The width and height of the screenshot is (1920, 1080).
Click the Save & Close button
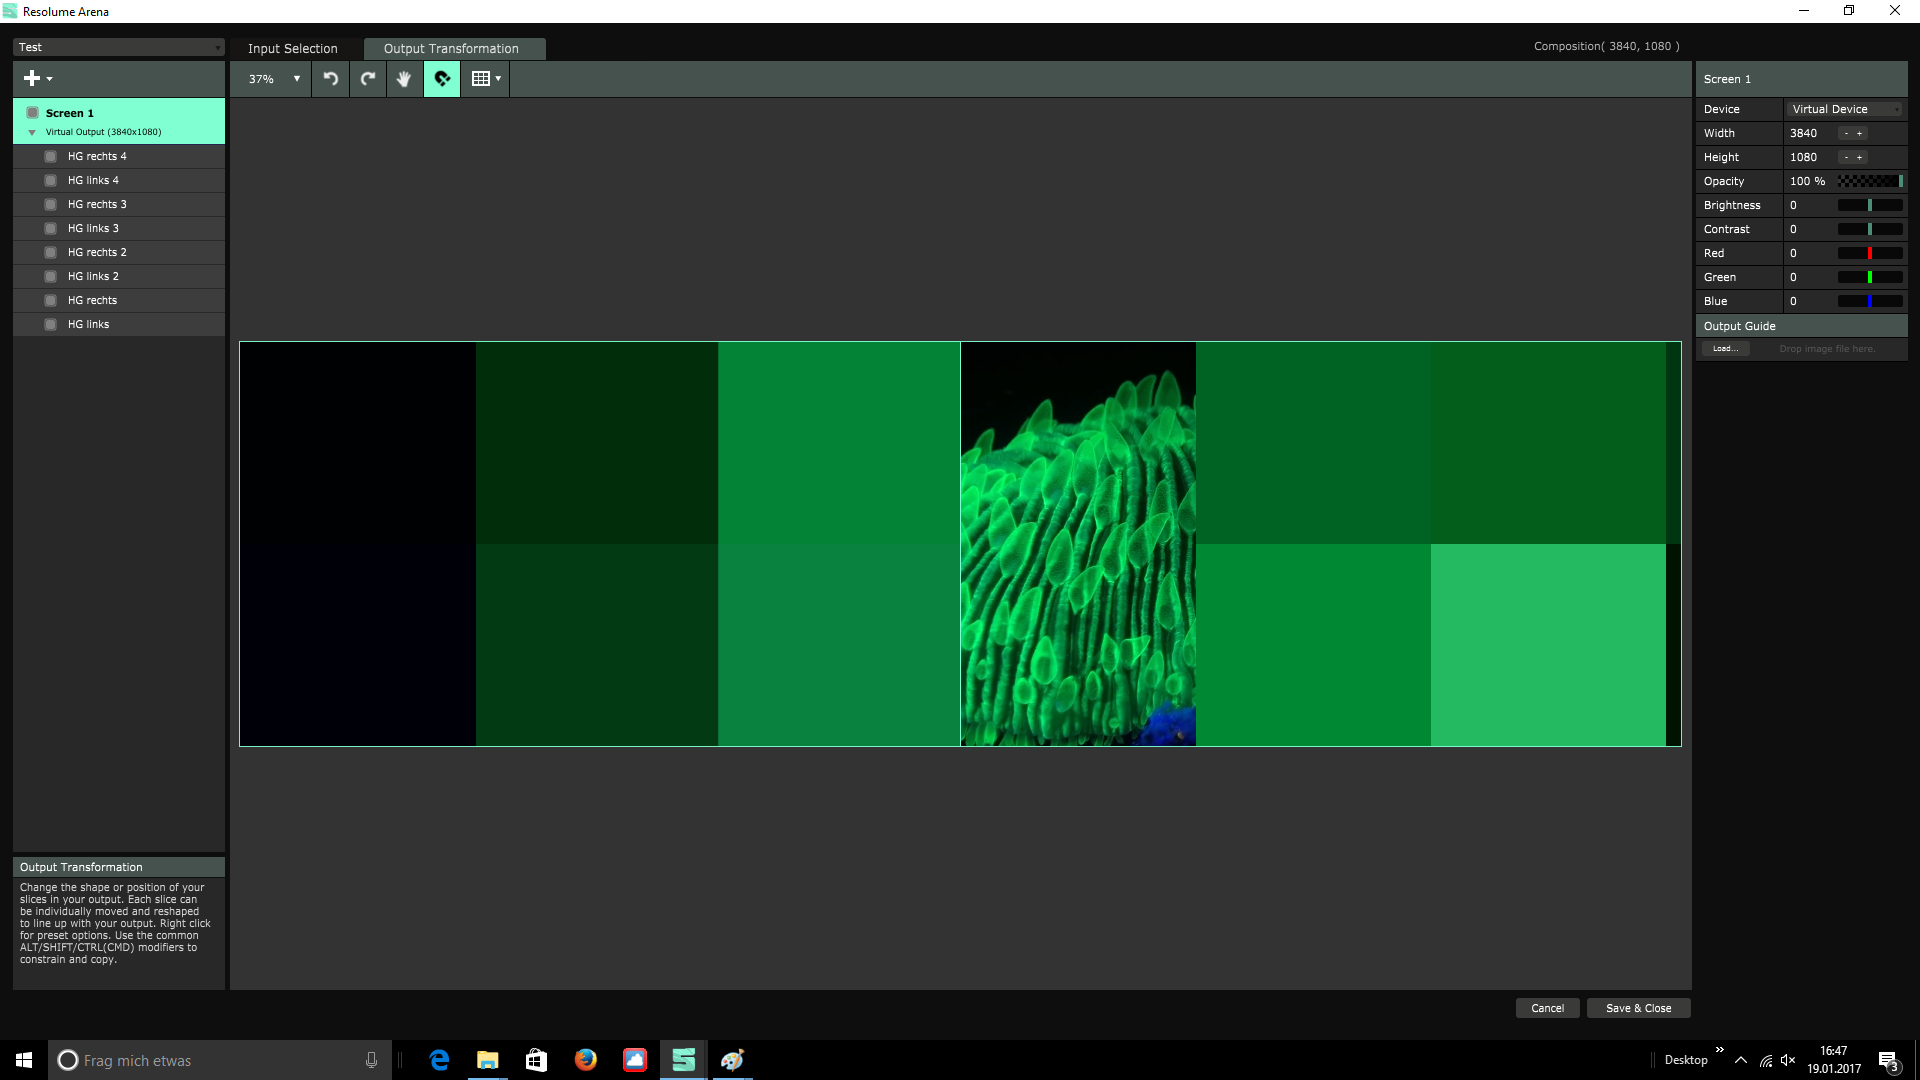click(x=1638, y=1008)
